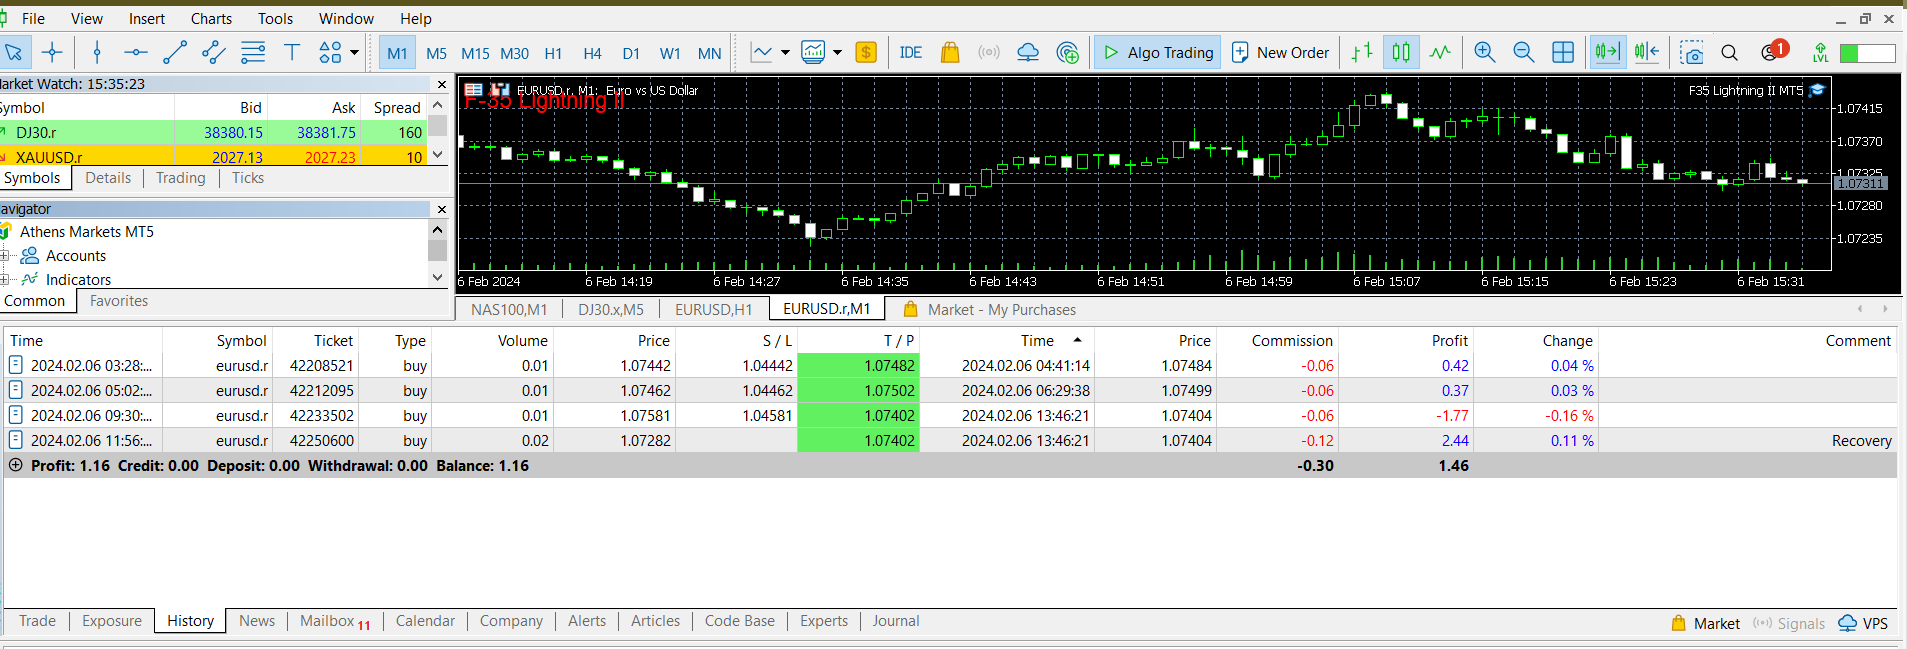Viewport: 1907px width, 649px height.
Task: Switch to the Journal tab
Action: coord(895,621)
